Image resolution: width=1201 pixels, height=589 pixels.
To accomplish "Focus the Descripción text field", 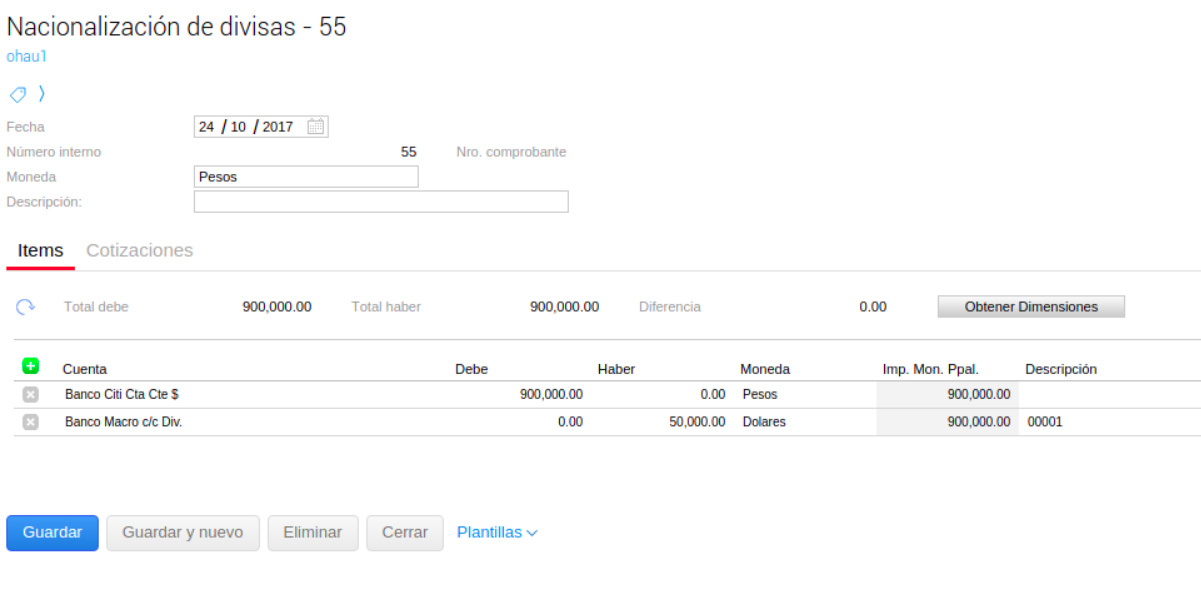I will (x=380, y=202).
